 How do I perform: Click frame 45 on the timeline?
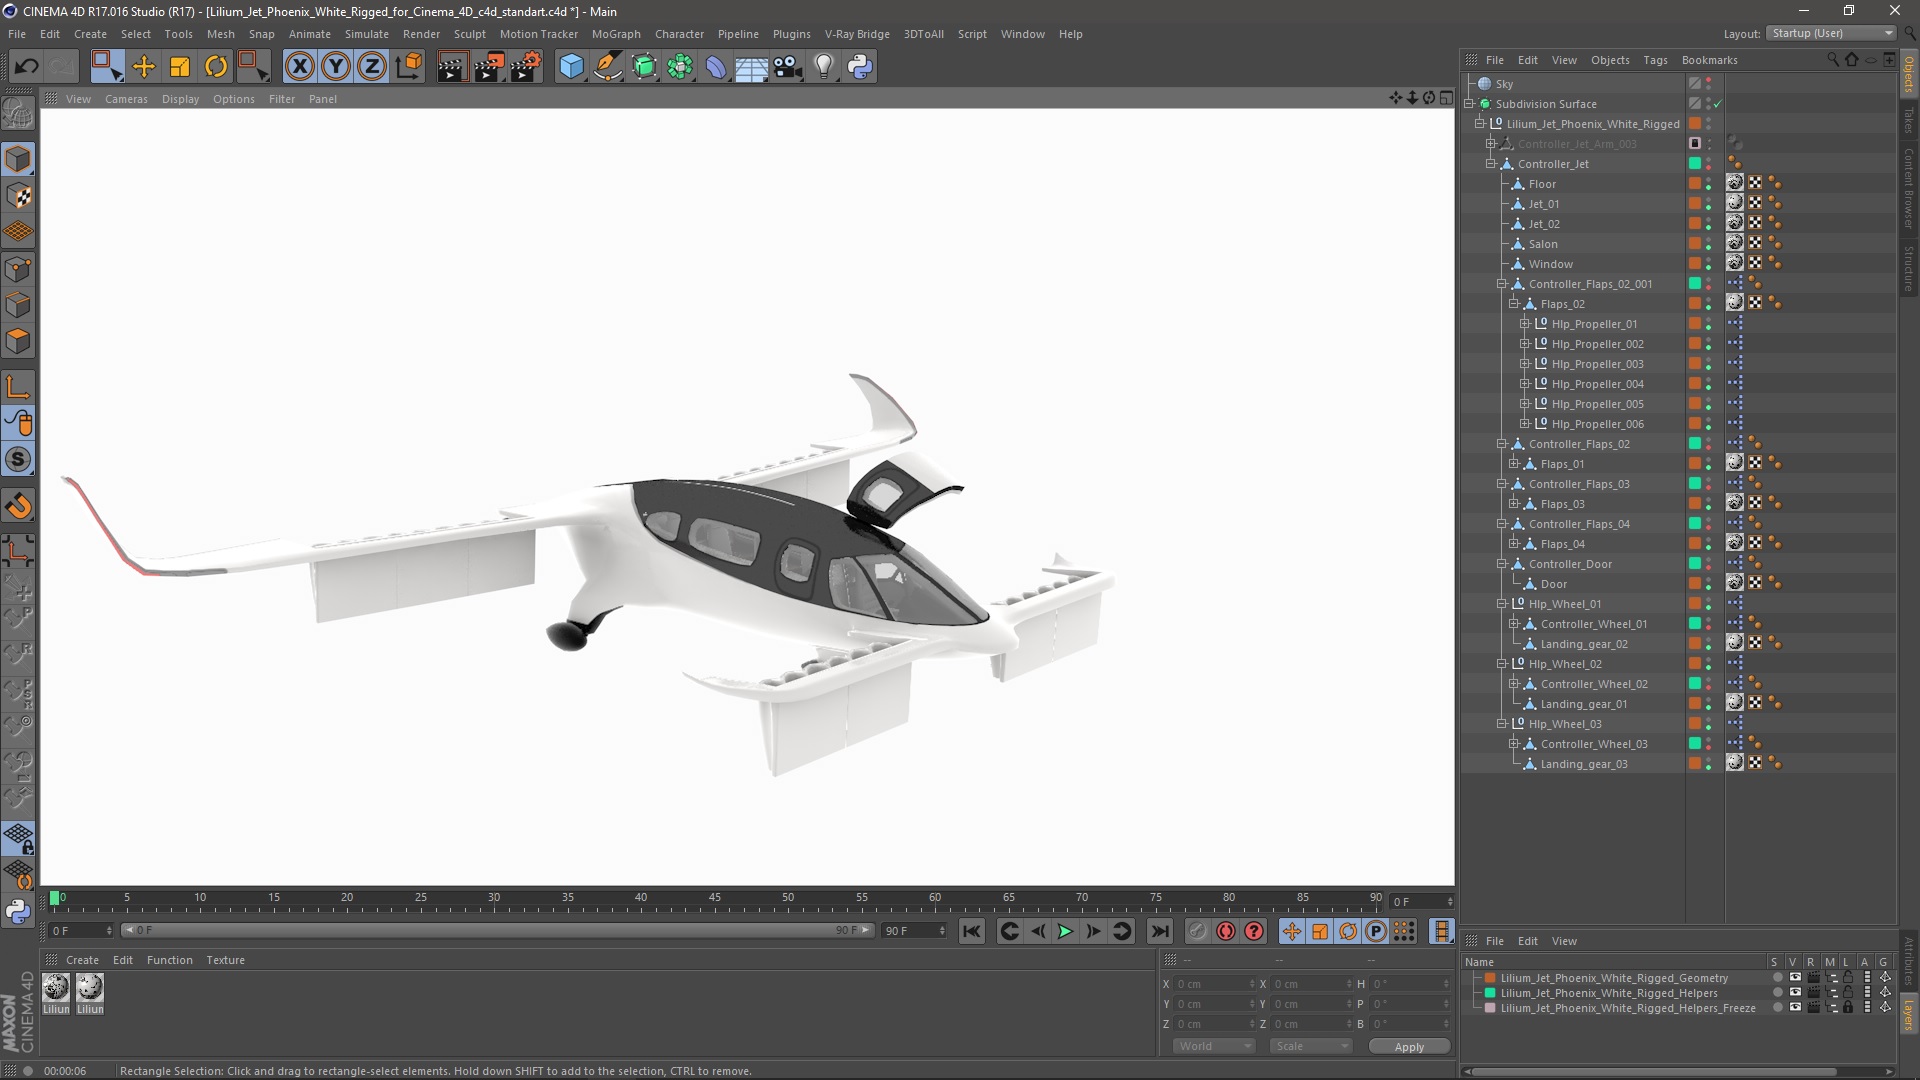(715, 898)
